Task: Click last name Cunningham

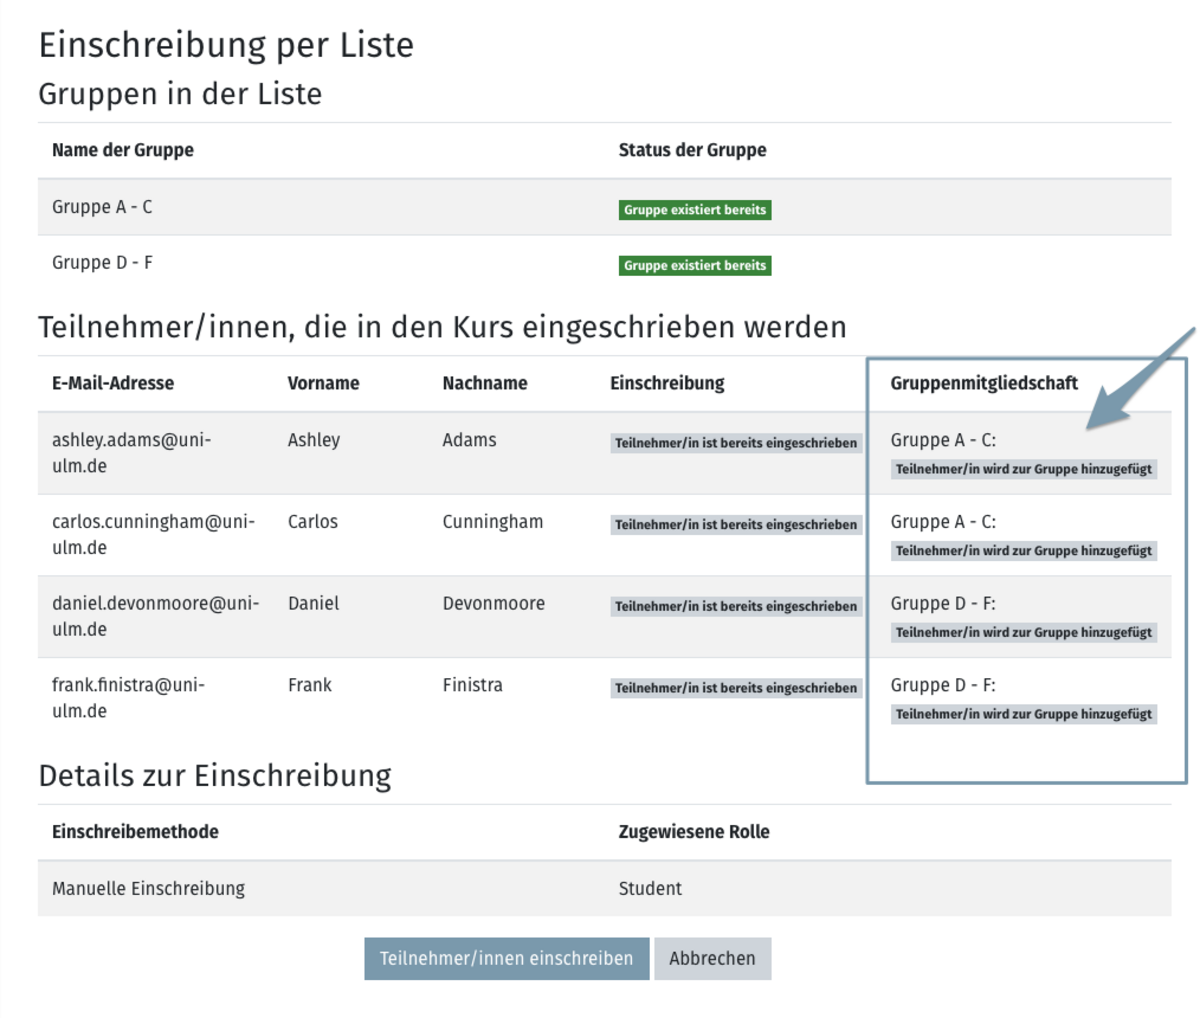Action: click(x=493, y=522)
